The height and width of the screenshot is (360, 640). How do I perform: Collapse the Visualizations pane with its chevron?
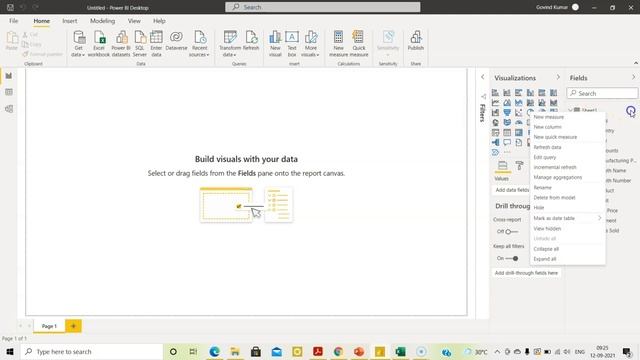558,77
